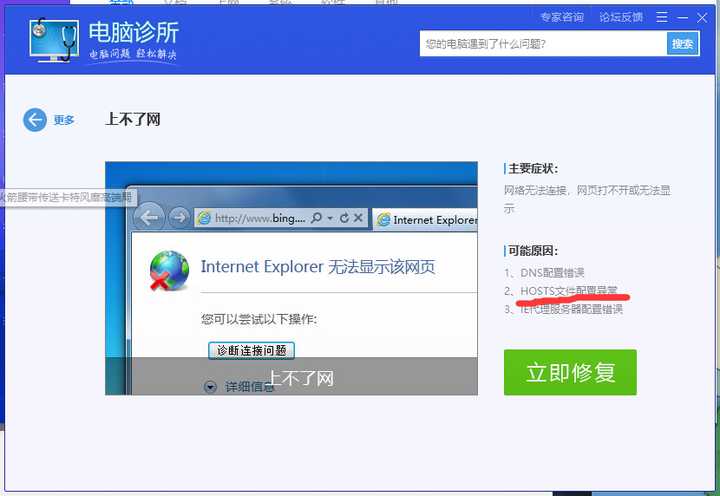This screenshot has width=720, height=496.
Task: Open 专家咨询 link
Action: (562, 17)
